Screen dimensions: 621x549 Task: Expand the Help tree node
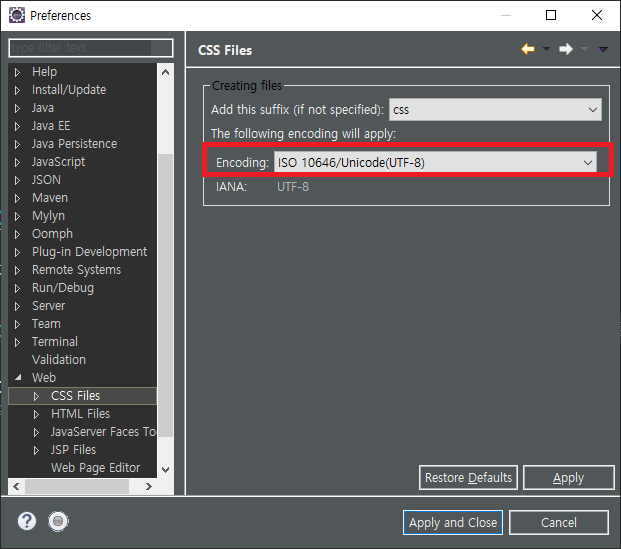(17, 72)
